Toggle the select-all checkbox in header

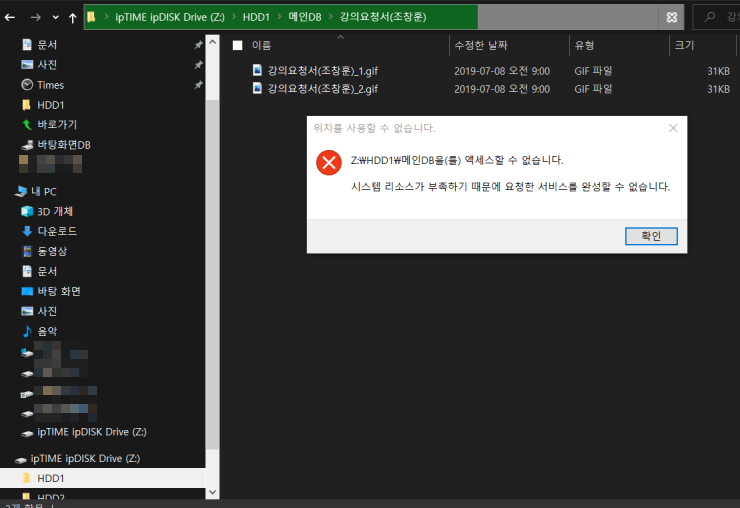(237, 45)
